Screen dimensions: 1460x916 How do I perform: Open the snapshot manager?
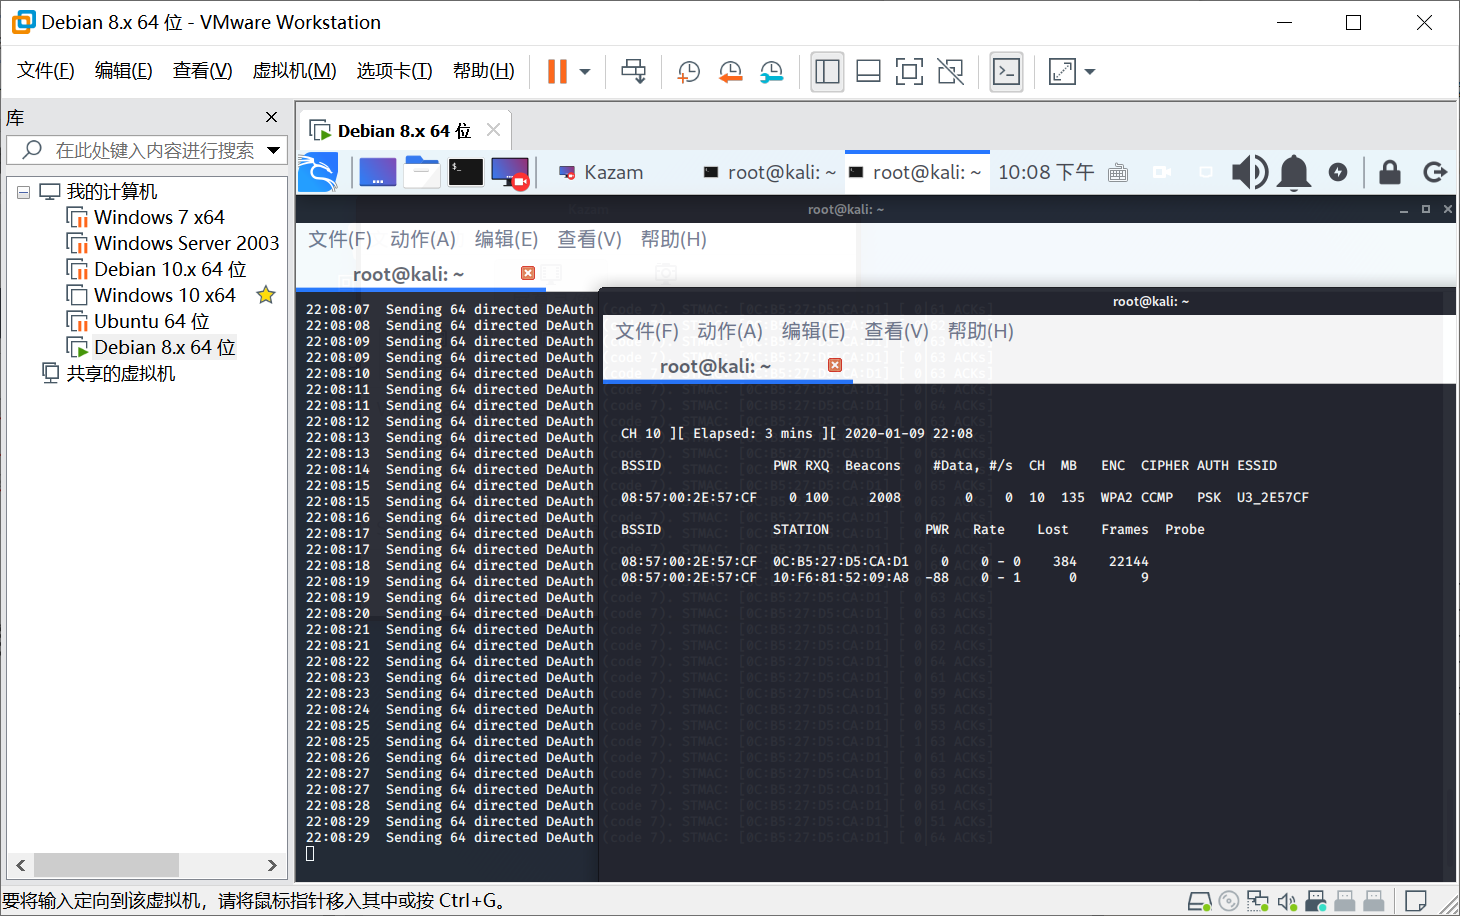[772, 71]
